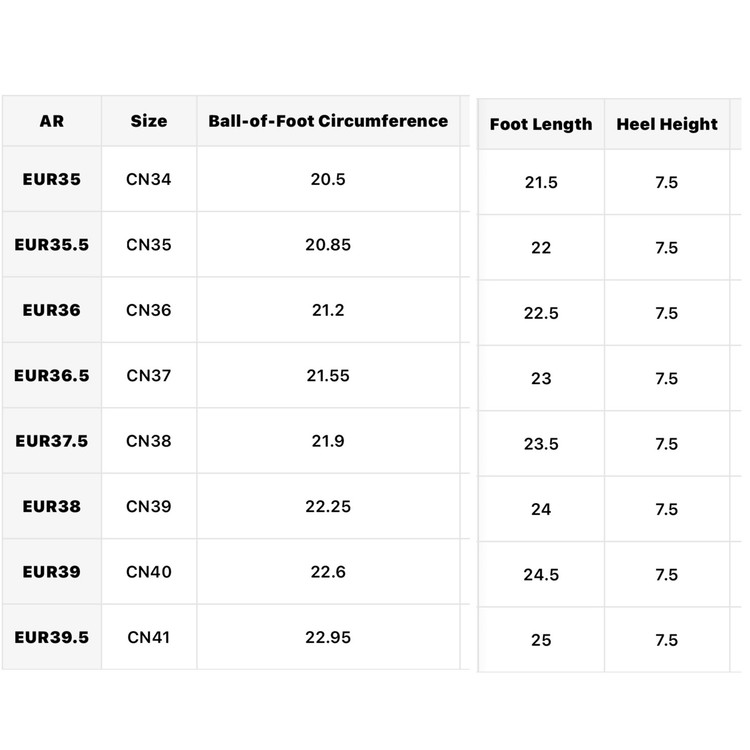Click the EUR36 size cell

tap(52, 310)
